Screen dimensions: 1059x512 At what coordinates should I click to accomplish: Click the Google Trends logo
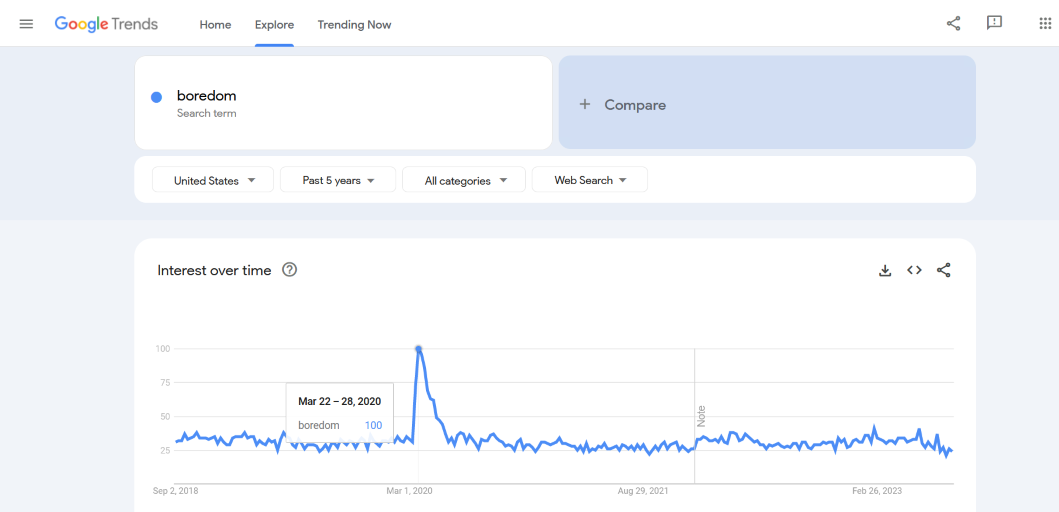(106, 24)
